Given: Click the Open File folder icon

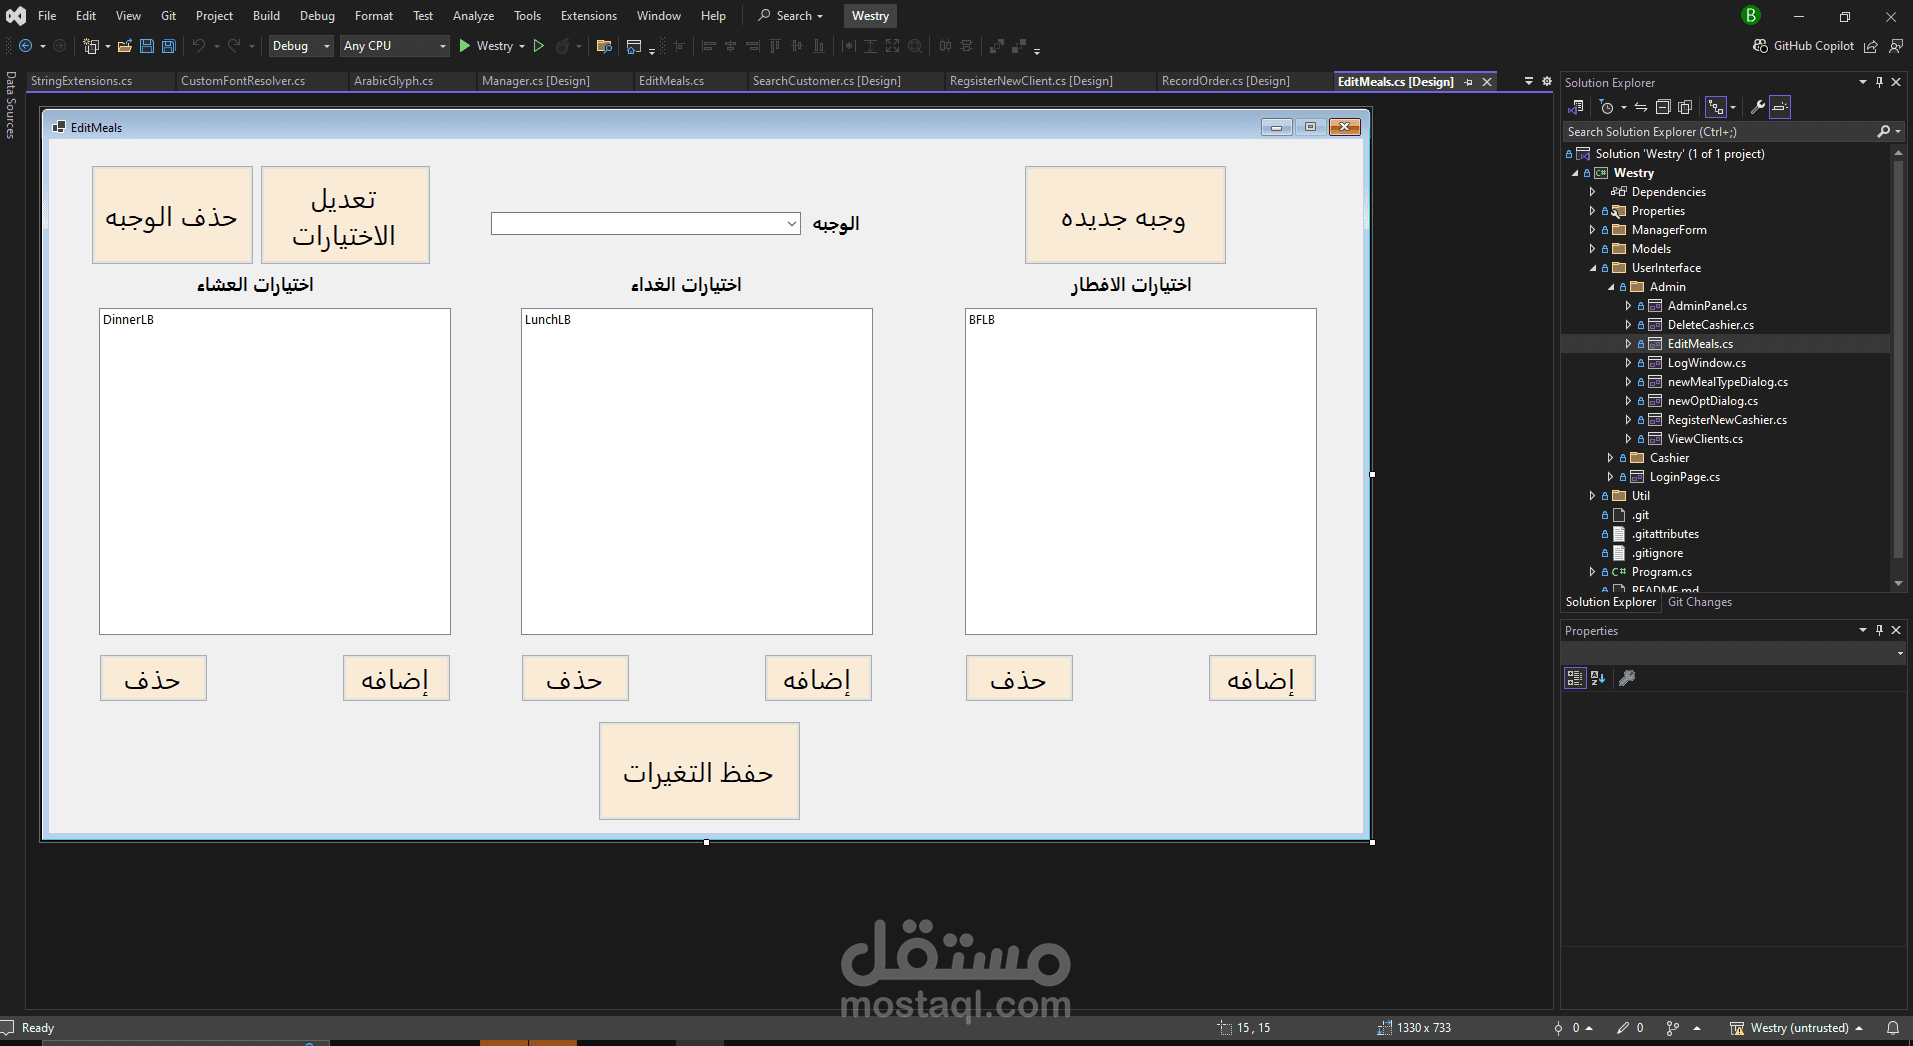Looking at the screenshot, I should [x=125, y=46].
